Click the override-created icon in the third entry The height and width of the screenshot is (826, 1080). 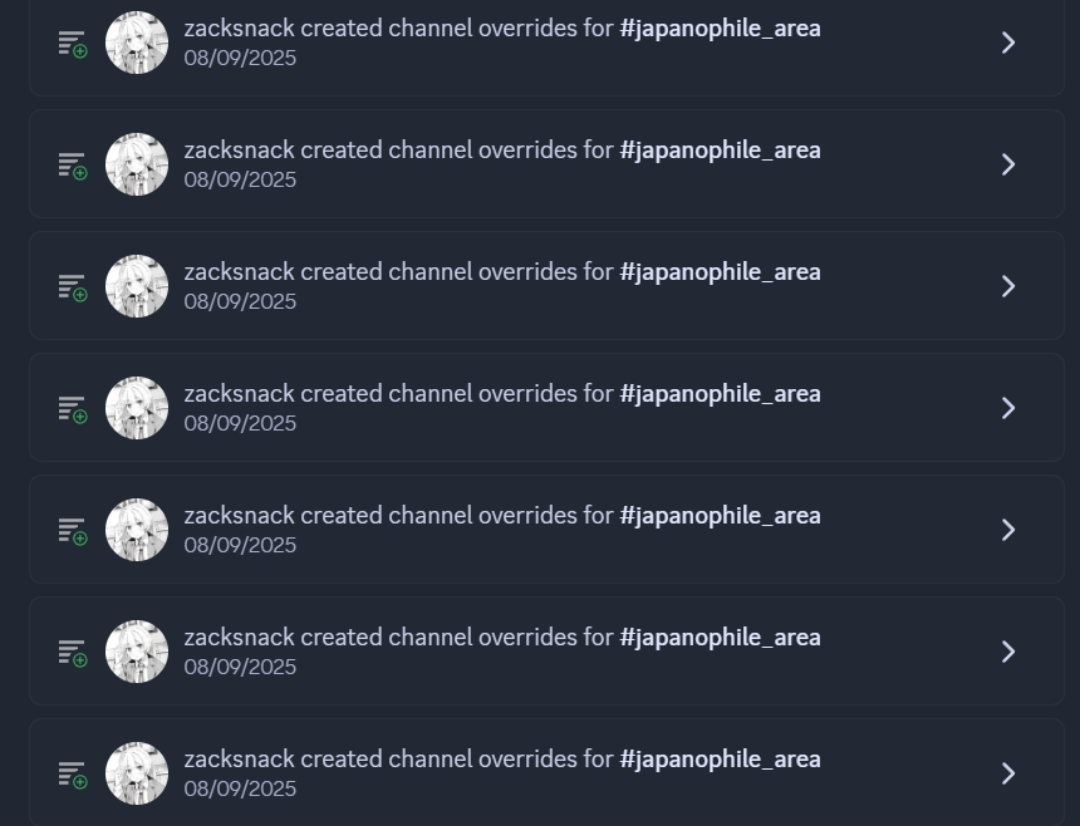click(72, 288)
